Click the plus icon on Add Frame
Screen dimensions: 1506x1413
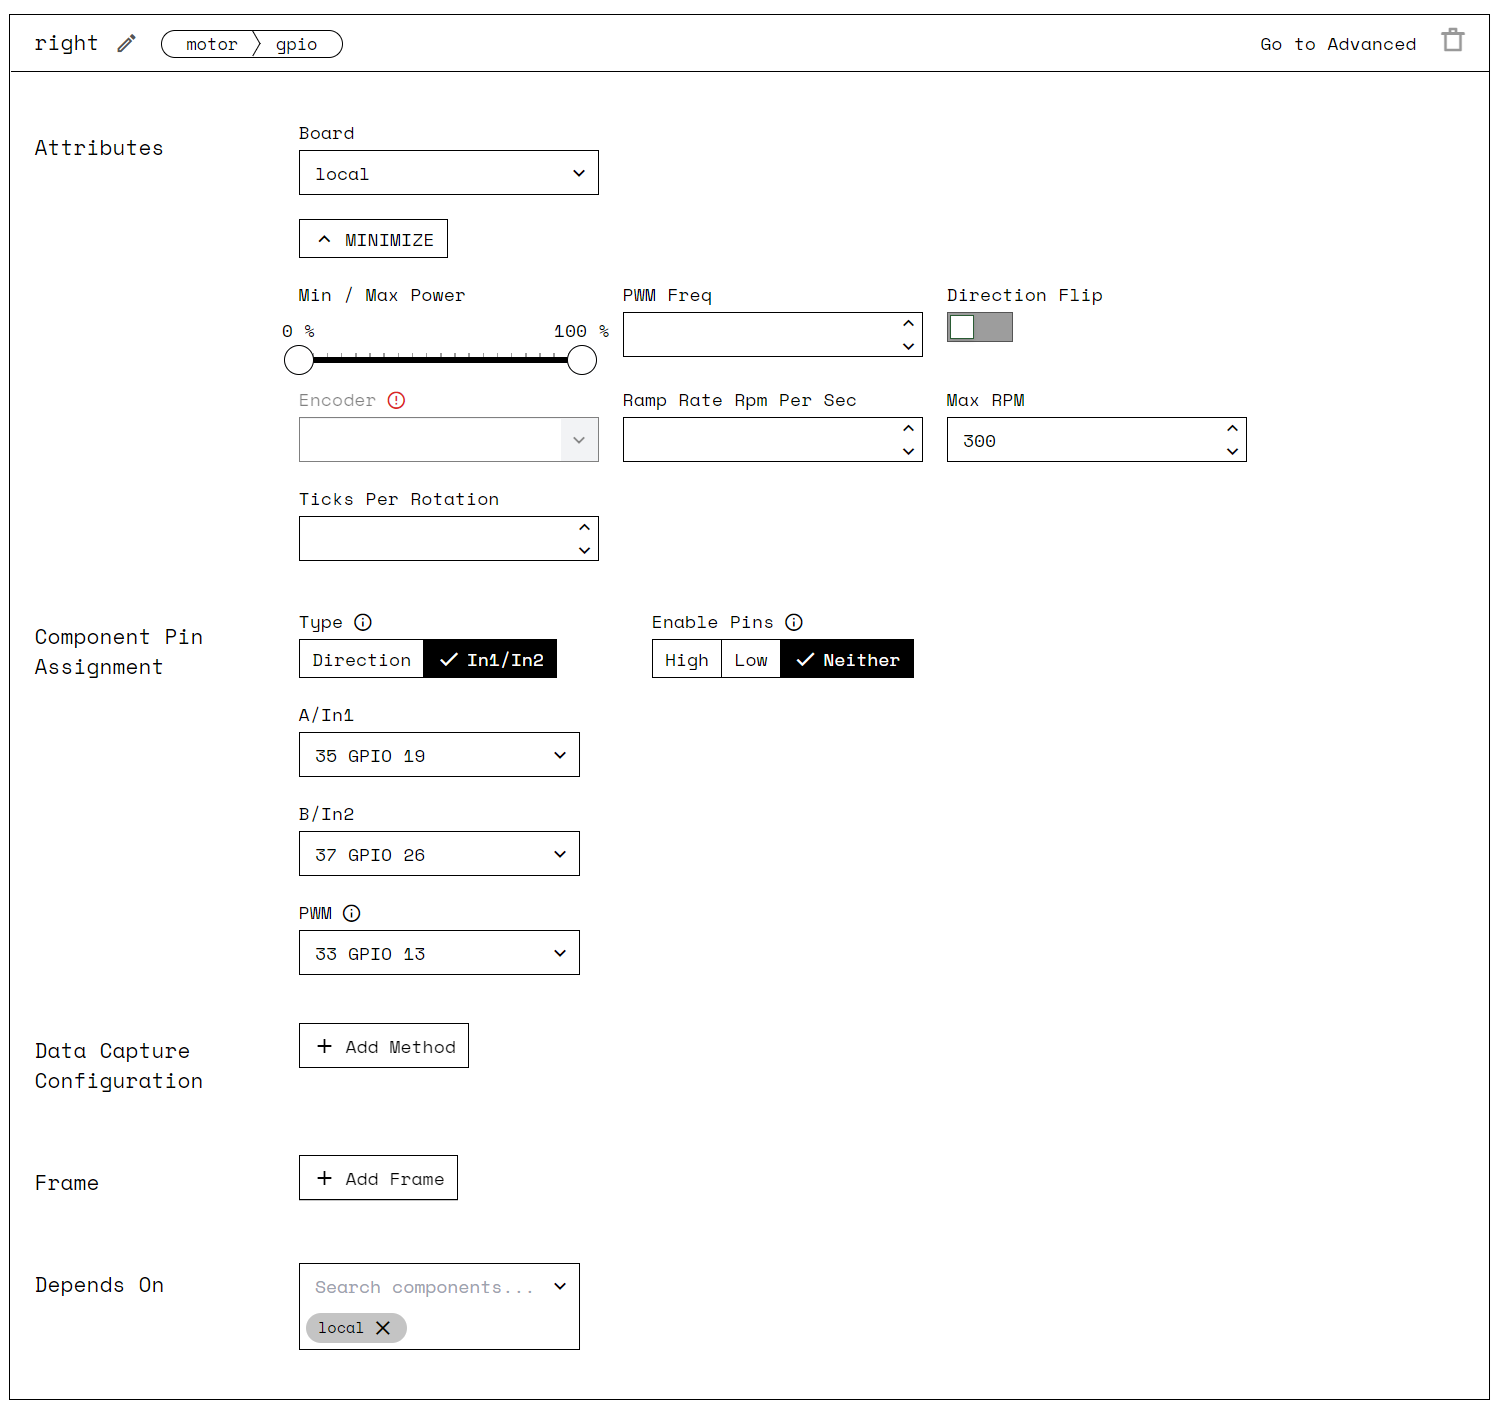pos(324,1177)
